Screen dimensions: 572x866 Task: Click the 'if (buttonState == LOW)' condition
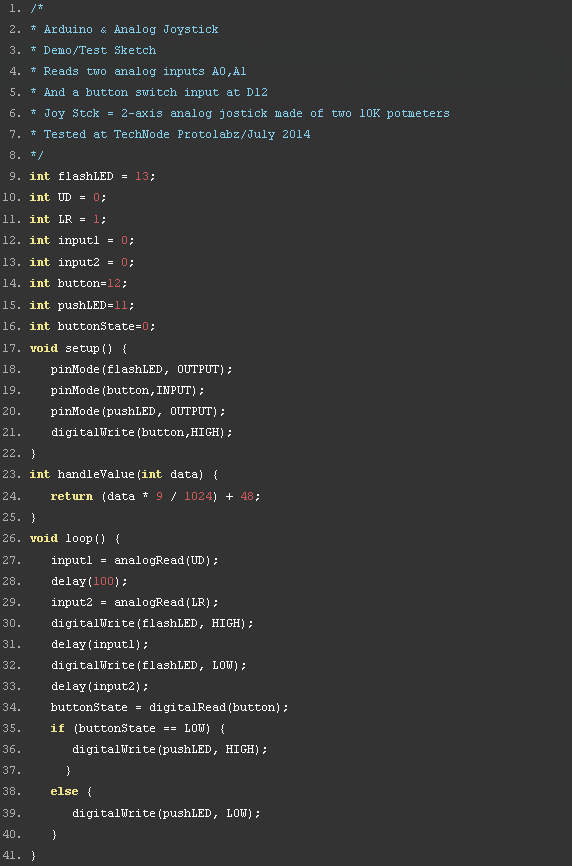pyautogui.click(x=138, y=728)
